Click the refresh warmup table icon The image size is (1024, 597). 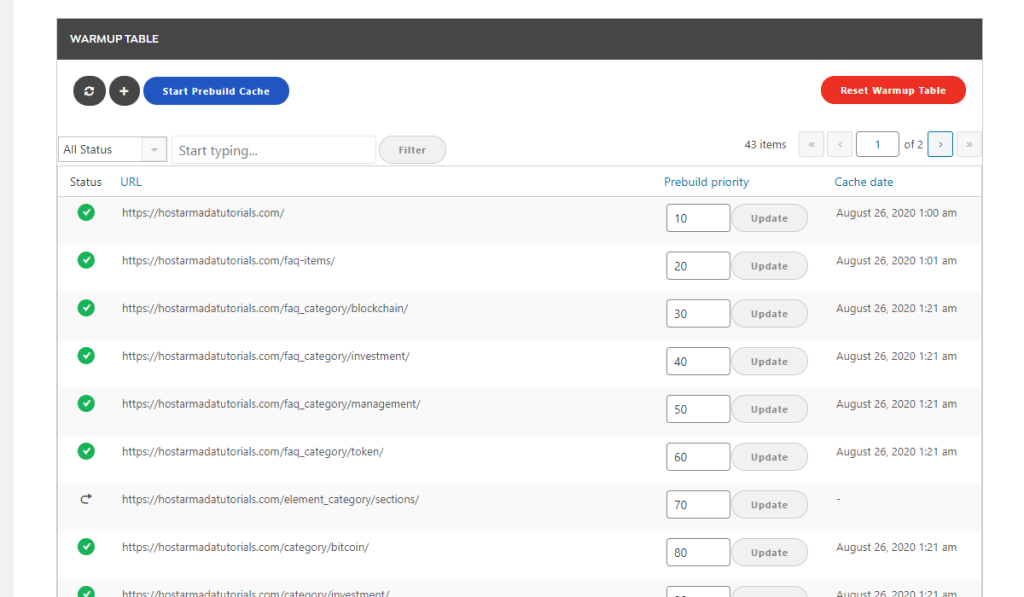(89, 91)
